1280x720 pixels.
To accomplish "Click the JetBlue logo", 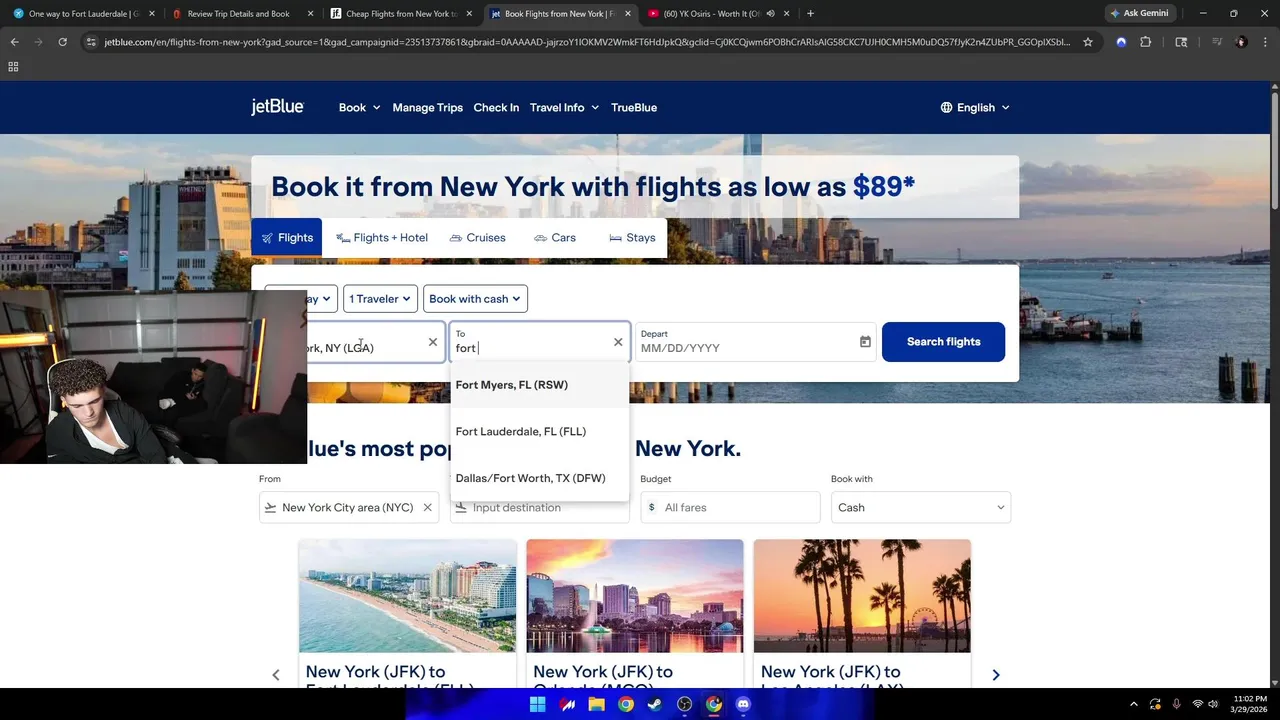I will coord(277,107).
